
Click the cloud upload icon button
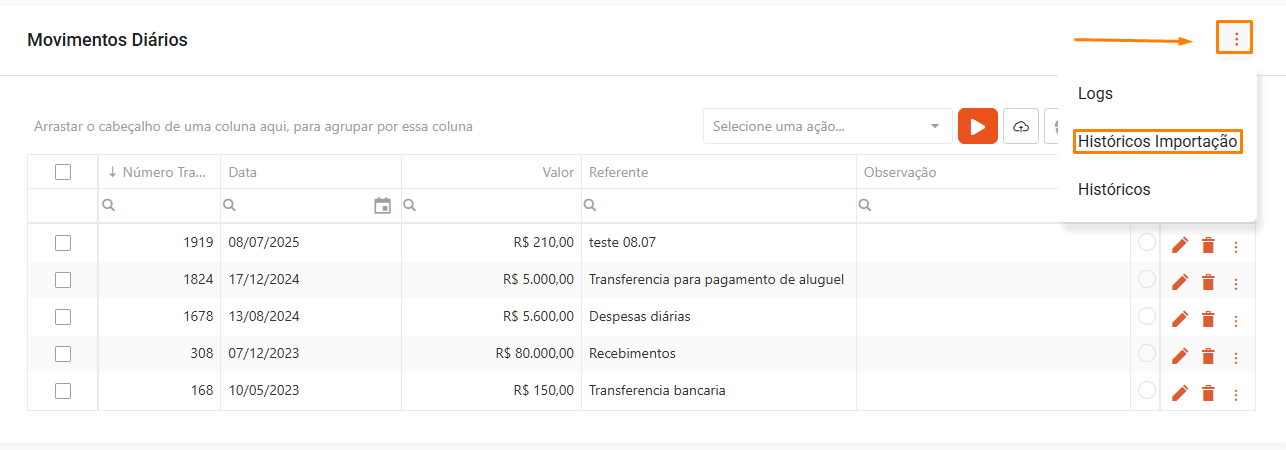click(x=1020, y=127)
